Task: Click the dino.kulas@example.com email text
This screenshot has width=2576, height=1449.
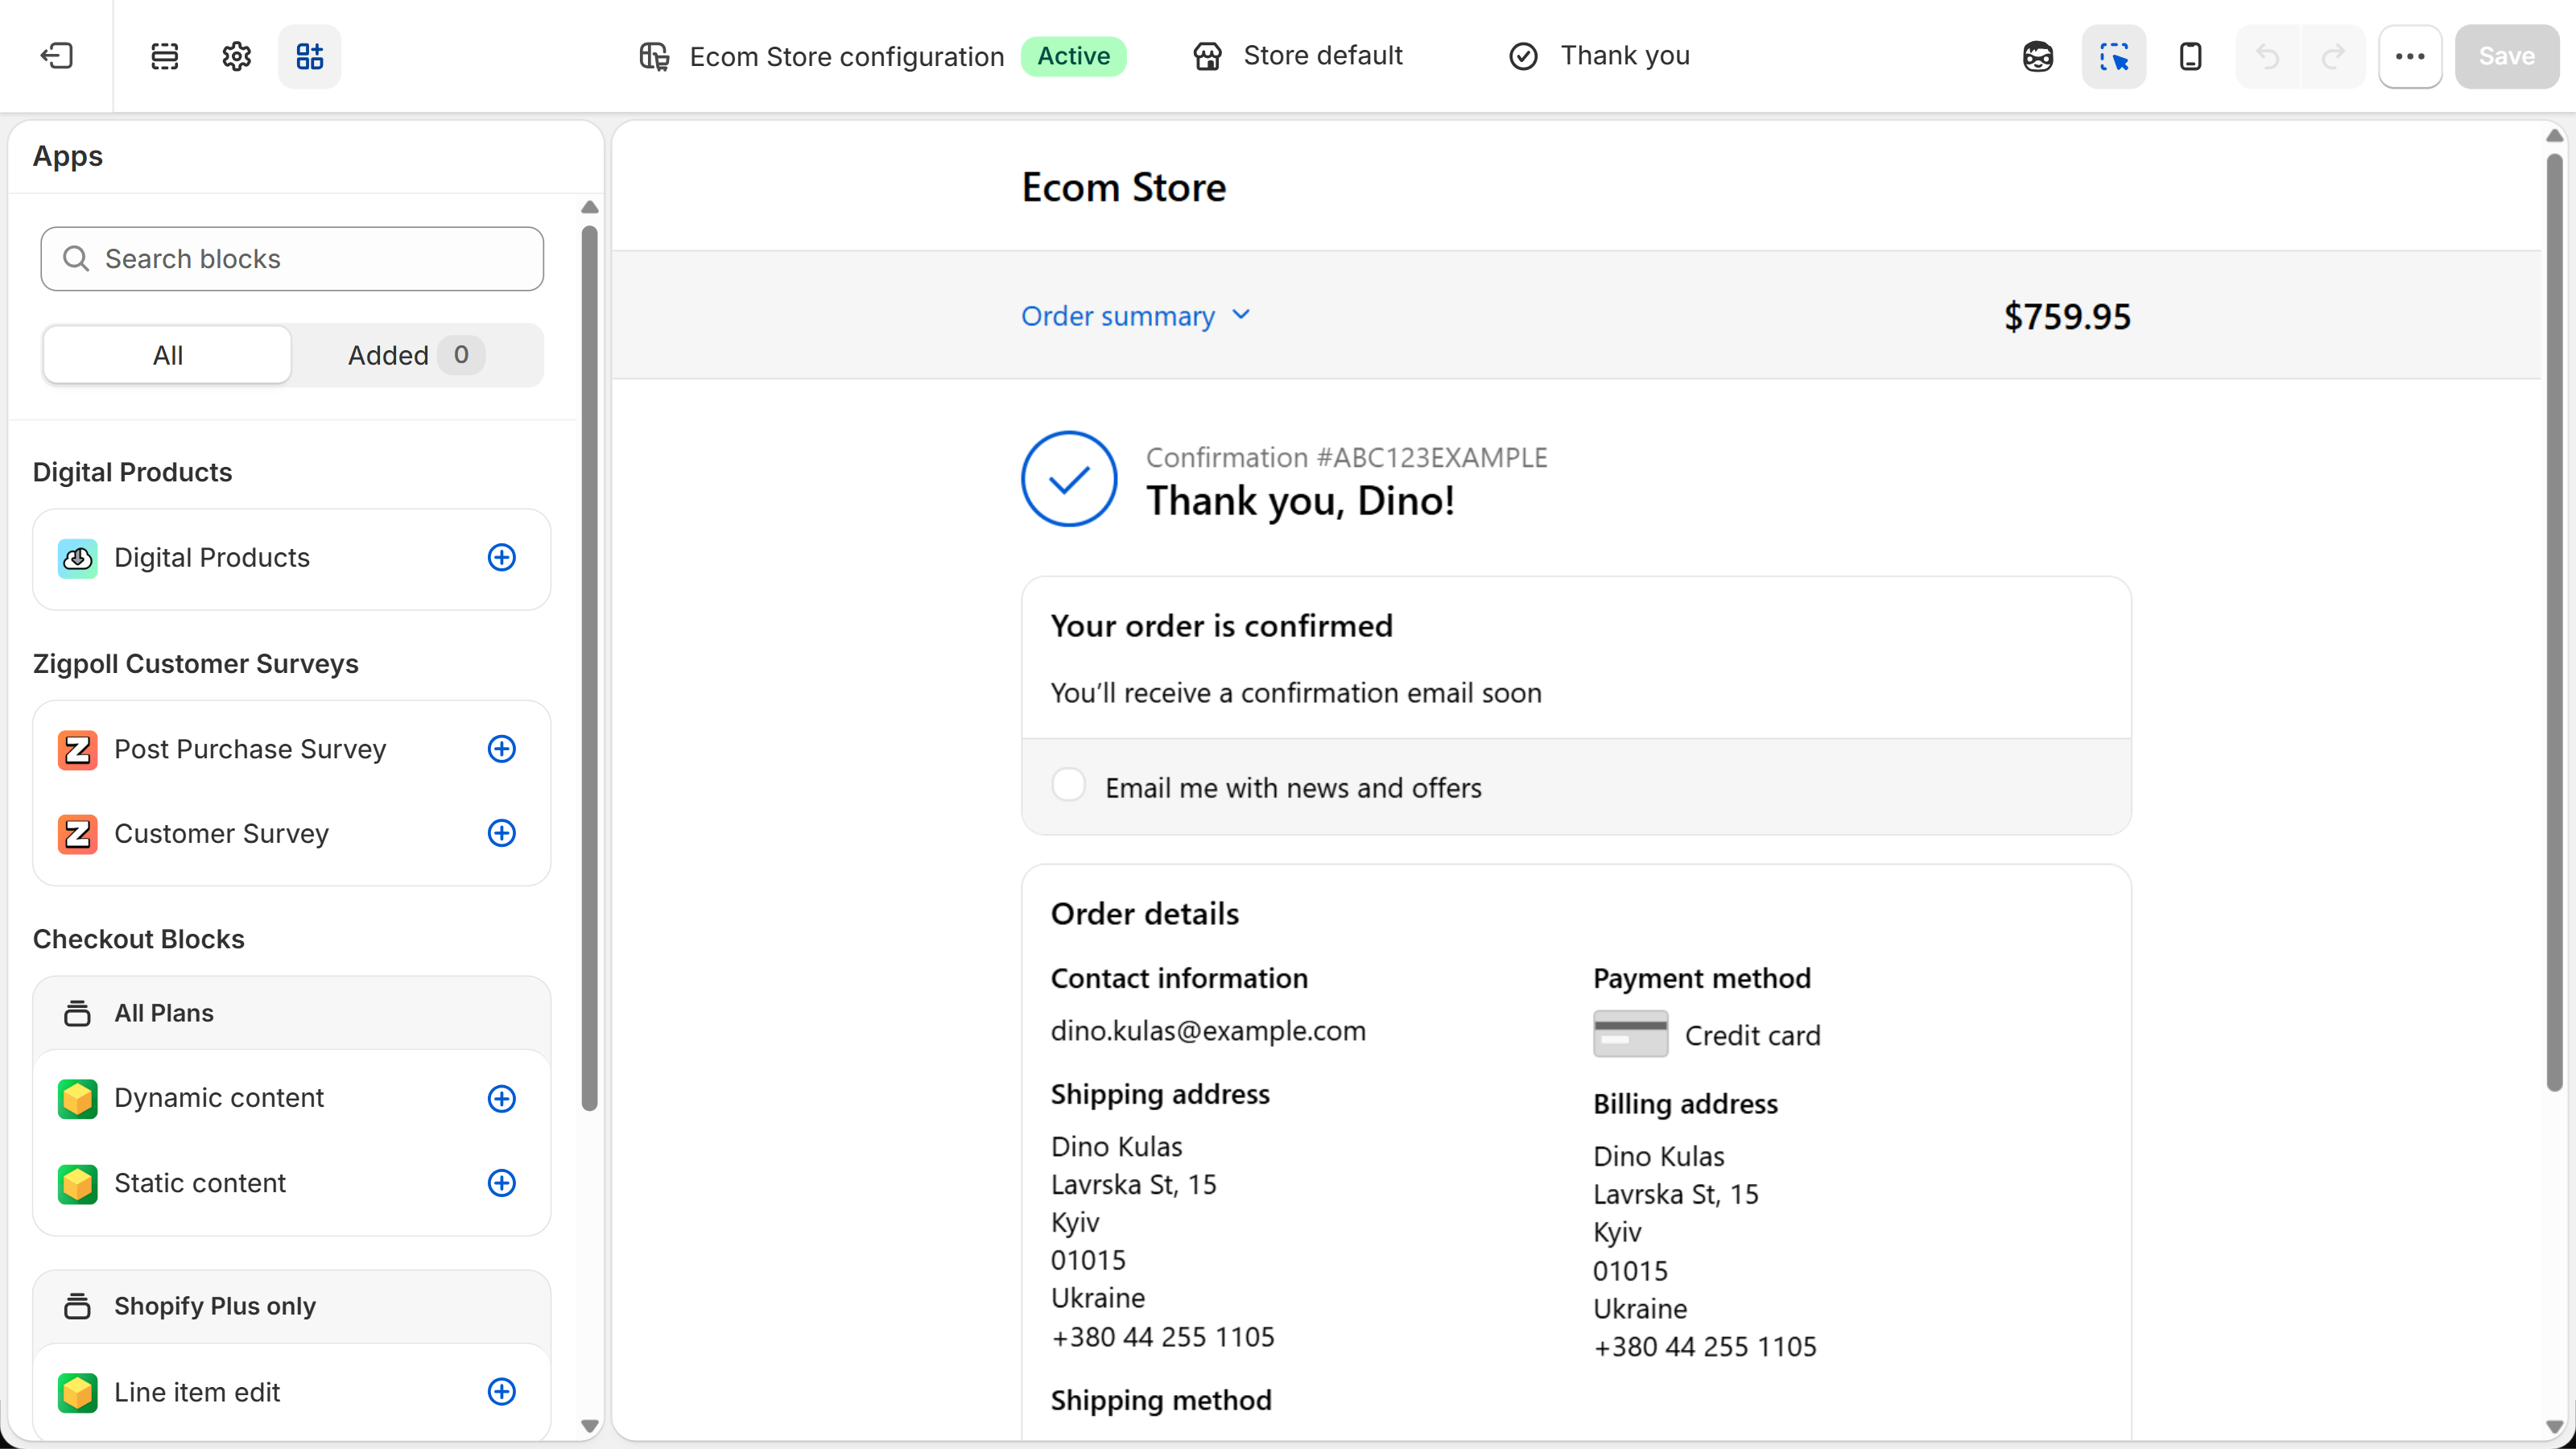Action: click(1208, 1031)
